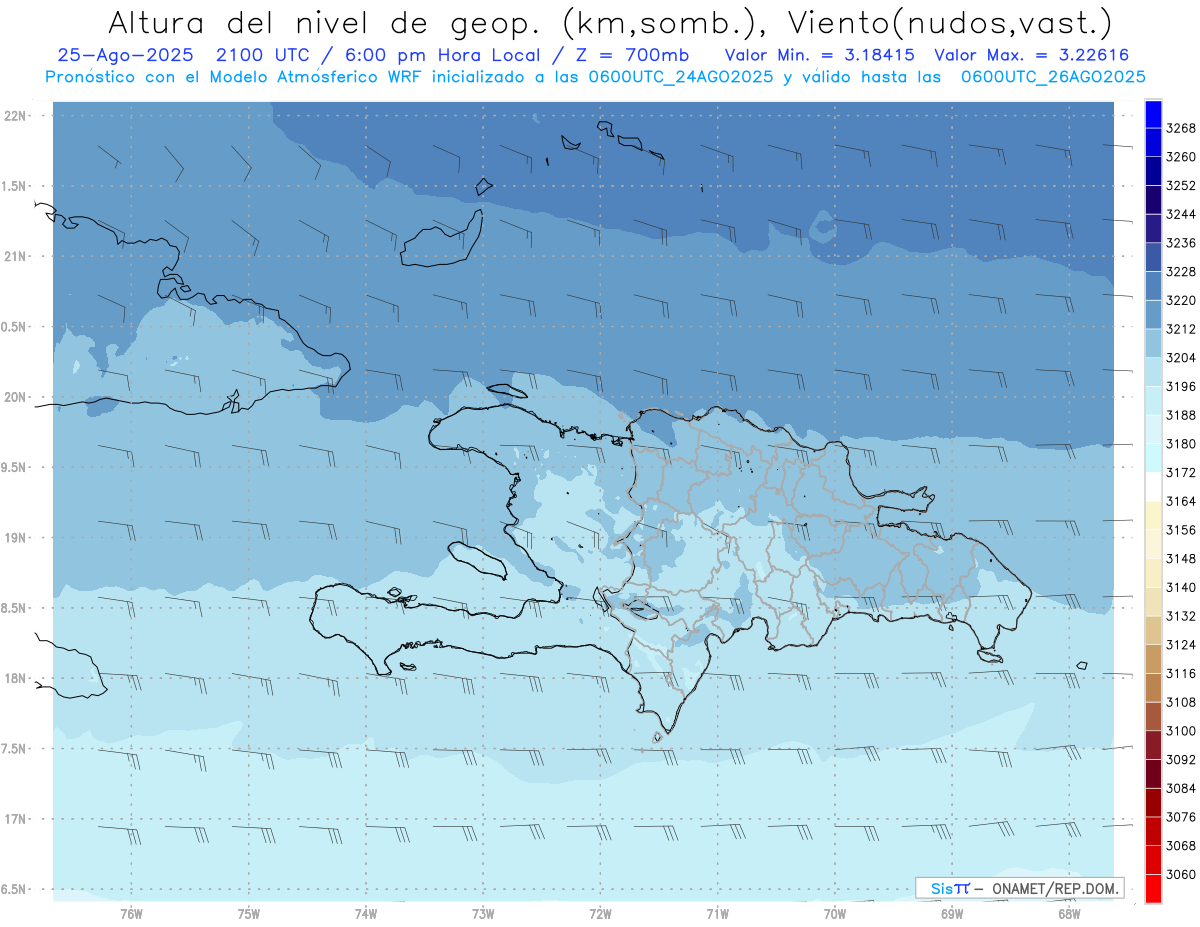The width and height of the screenshot is (1200, 927).
Task: Click the bright red swatch at legend bottom
Action: (1153, 888)
